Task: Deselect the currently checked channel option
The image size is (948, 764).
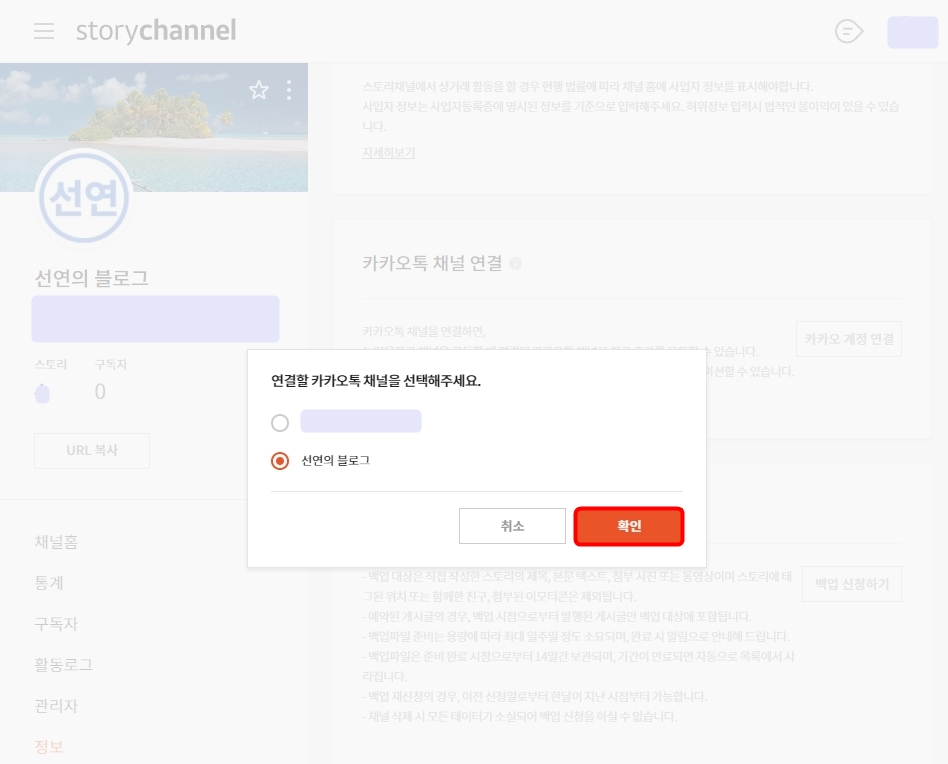Action: (x=280, y=462)
